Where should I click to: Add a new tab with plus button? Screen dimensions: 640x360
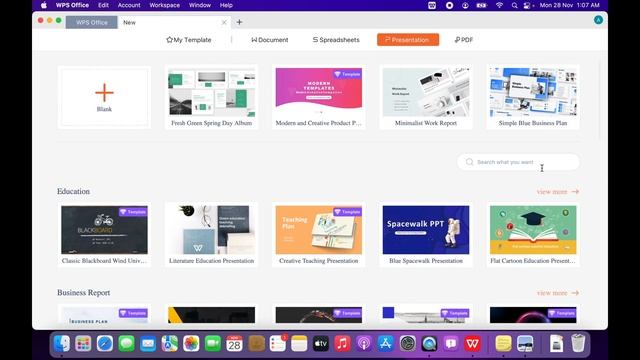[239, 22]
